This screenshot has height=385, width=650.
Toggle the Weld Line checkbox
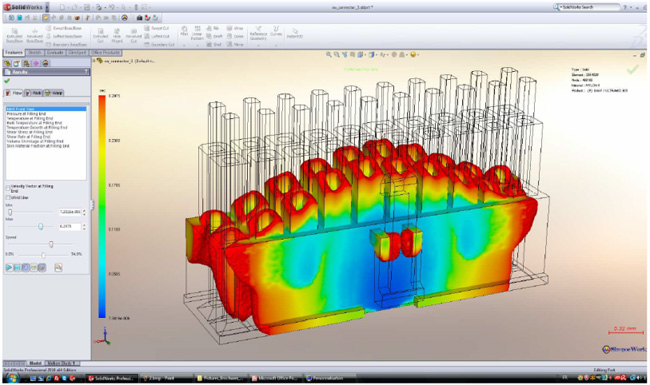[8, 198]
